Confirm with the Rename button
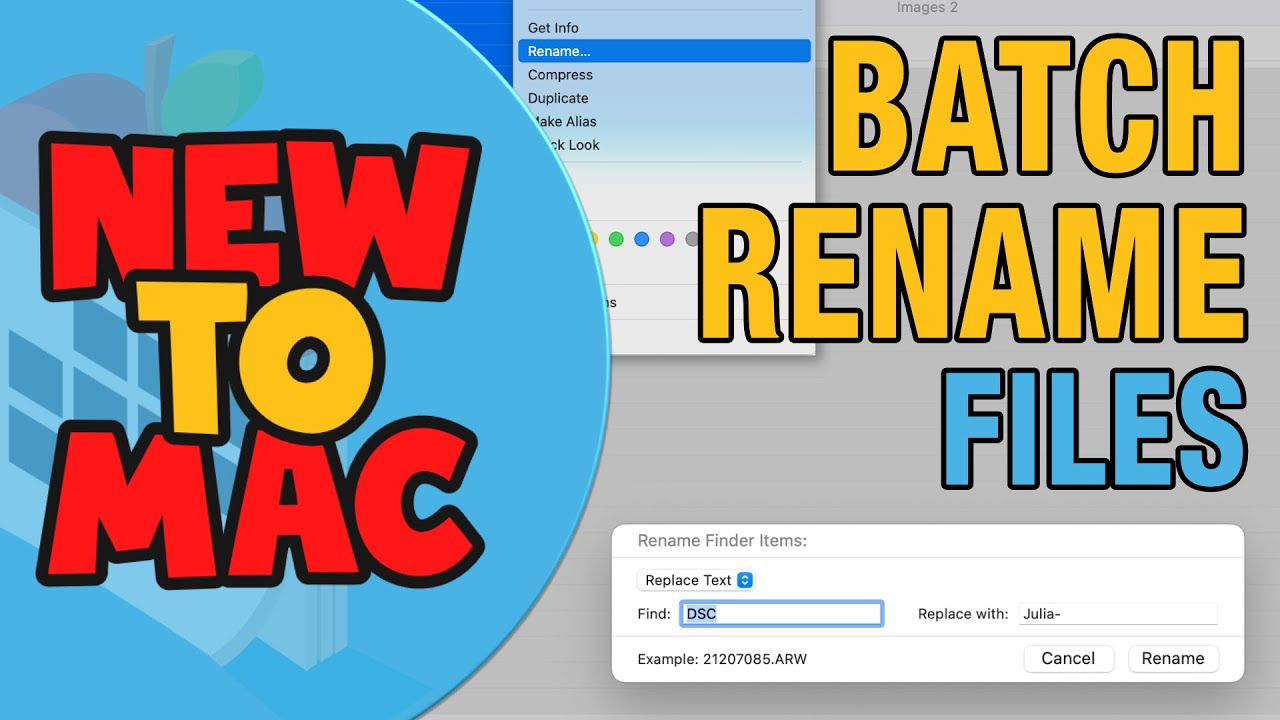1280x720 pixels. click(1173, 658)
